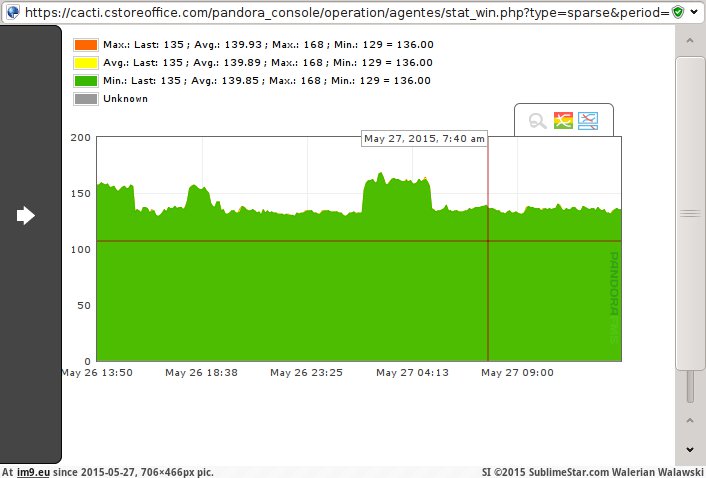Image resolution: width=706 pixels, height=478 pixels.
Task: Click into the URL address field
Action: [340, 12]
